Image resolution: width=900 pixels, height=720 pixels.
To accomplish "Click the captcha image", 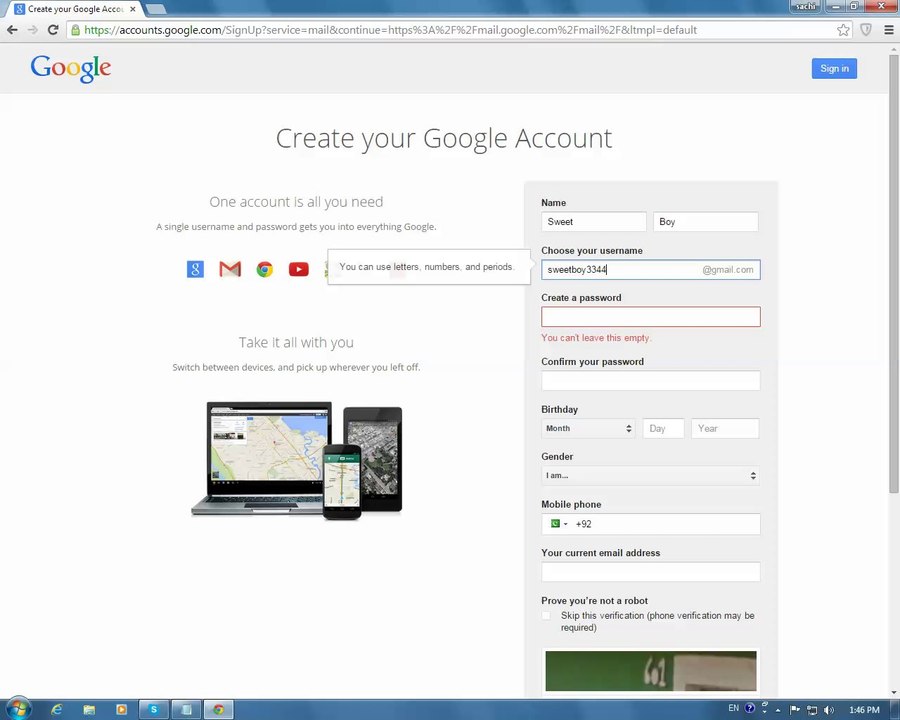I will click(650, 671).
